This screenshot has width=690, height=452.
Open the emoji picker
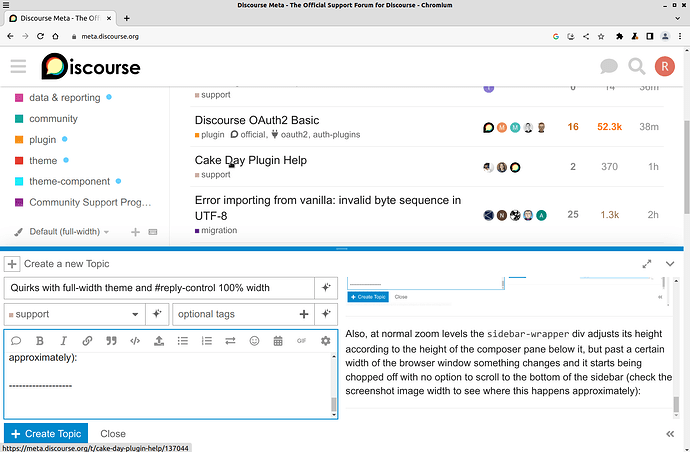point(254,341)
